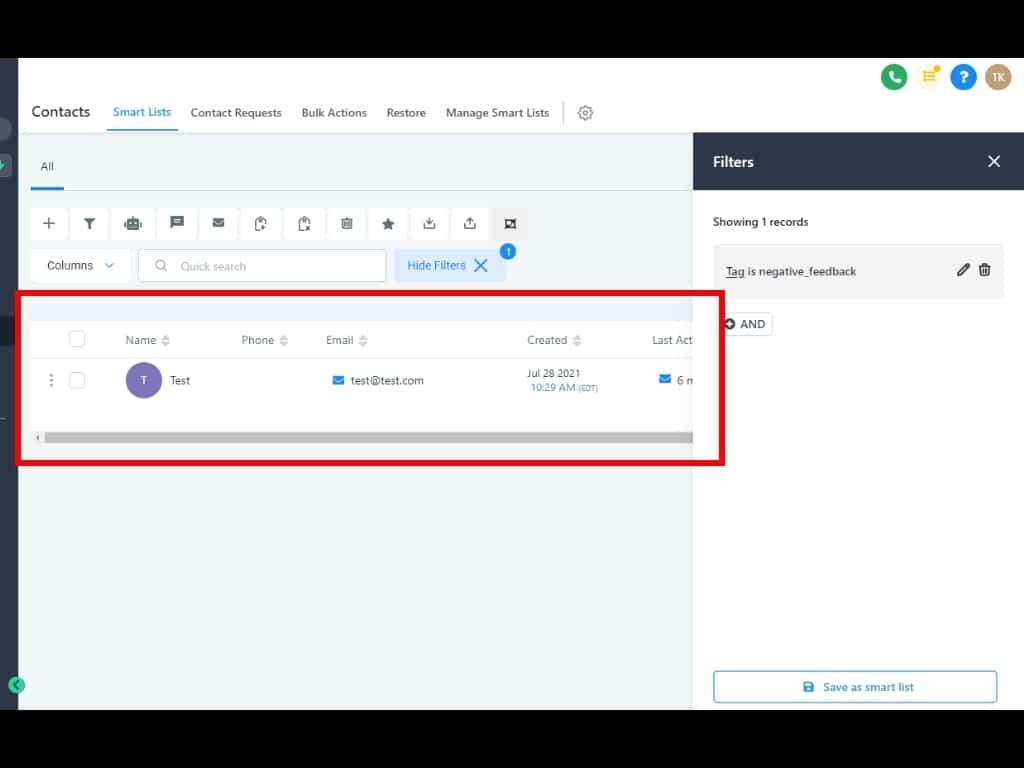Click the trash delete contacts icon
The height and width of the screenshot is (768, 1024).
[x=347, y=224]
